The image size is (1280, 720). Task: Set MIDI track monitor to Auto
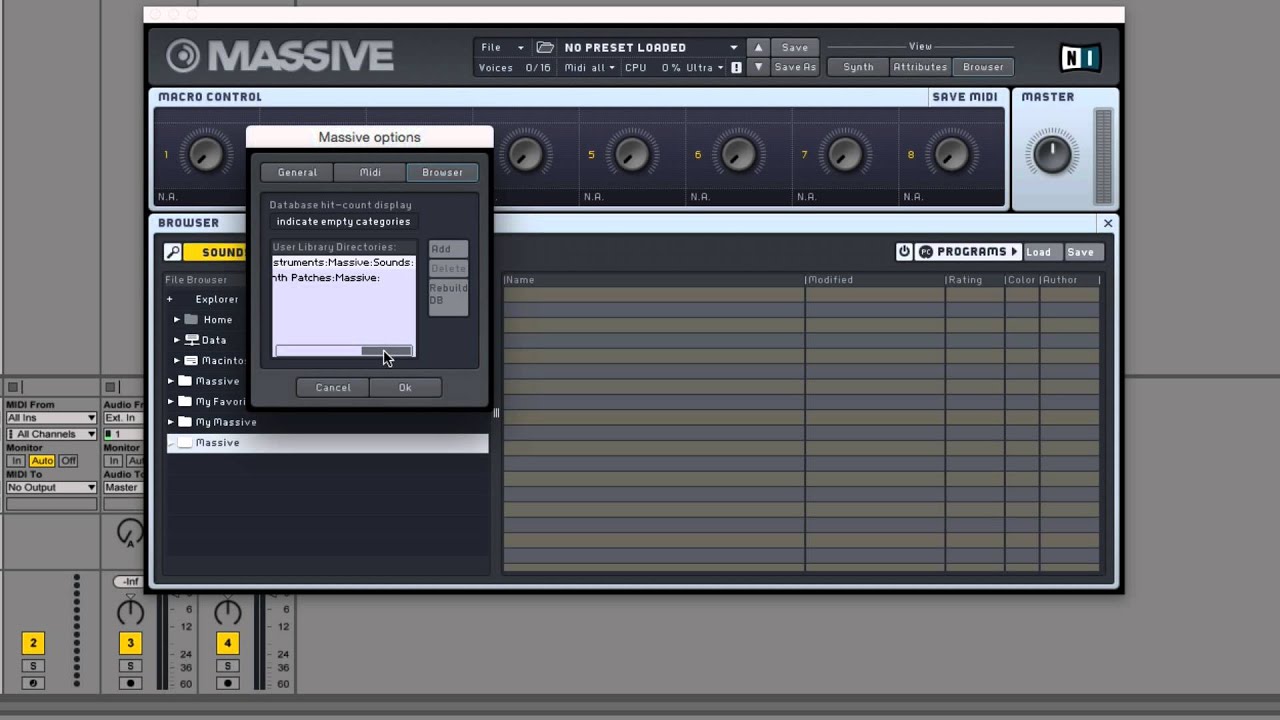pos(42,461)
